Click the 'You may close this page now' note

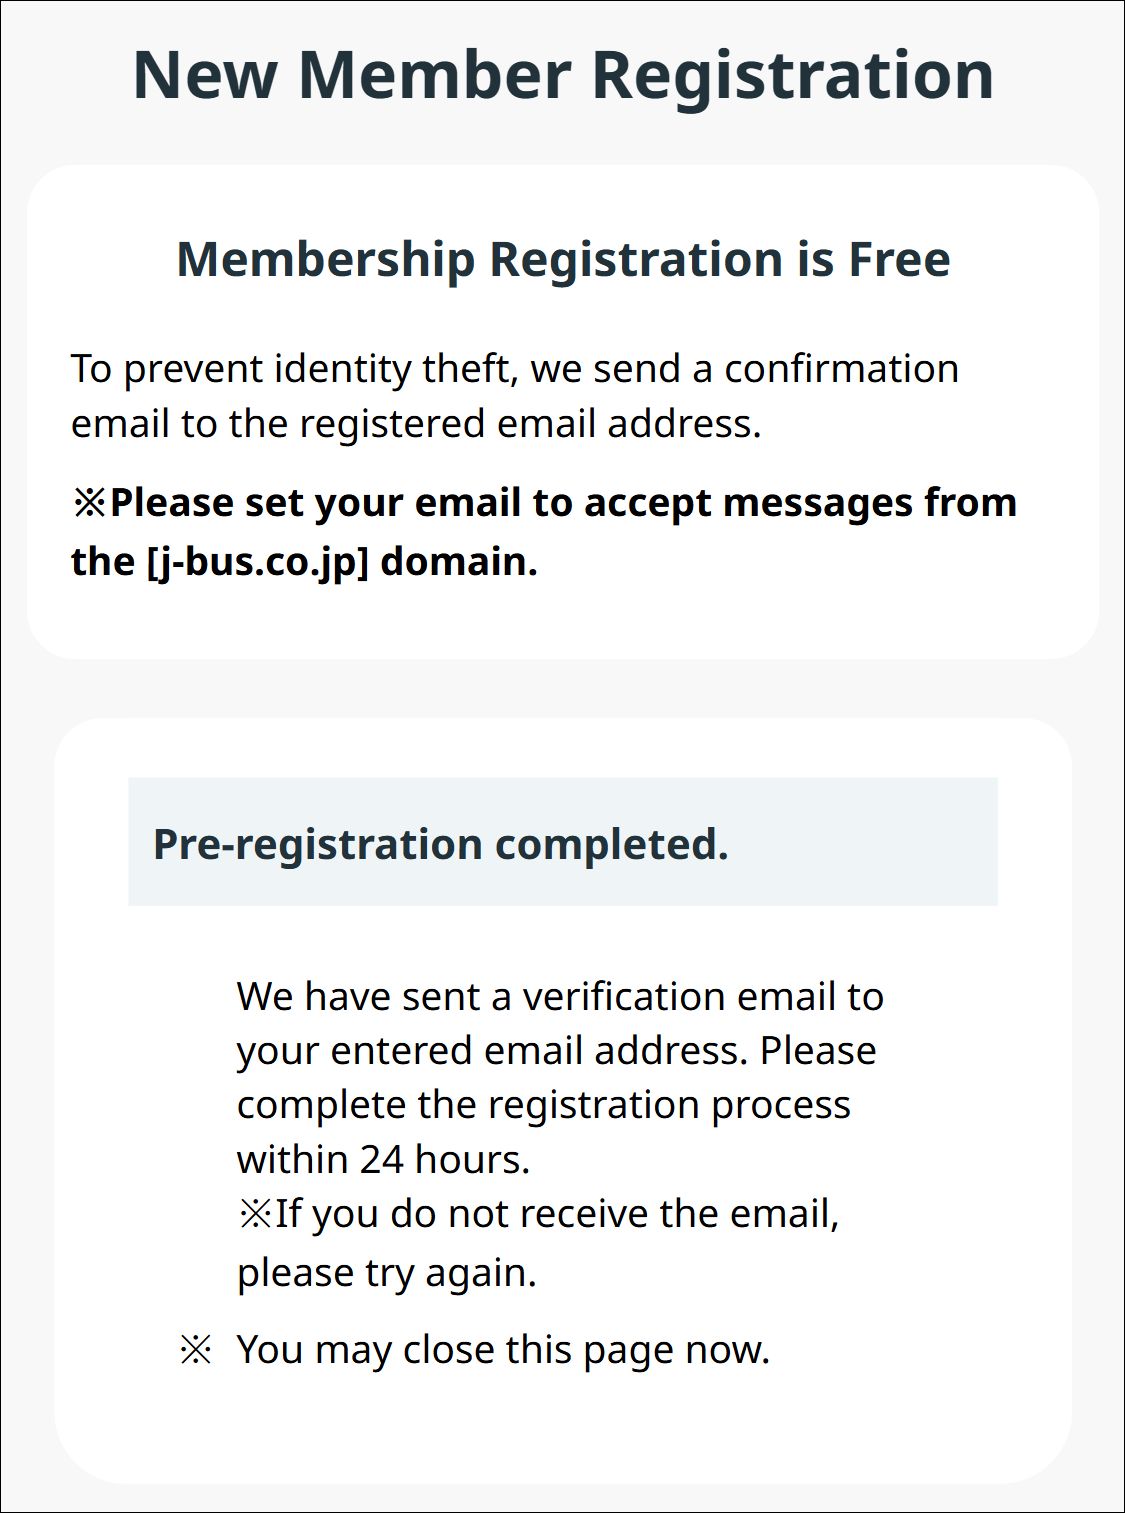[x=503, y=1350]
